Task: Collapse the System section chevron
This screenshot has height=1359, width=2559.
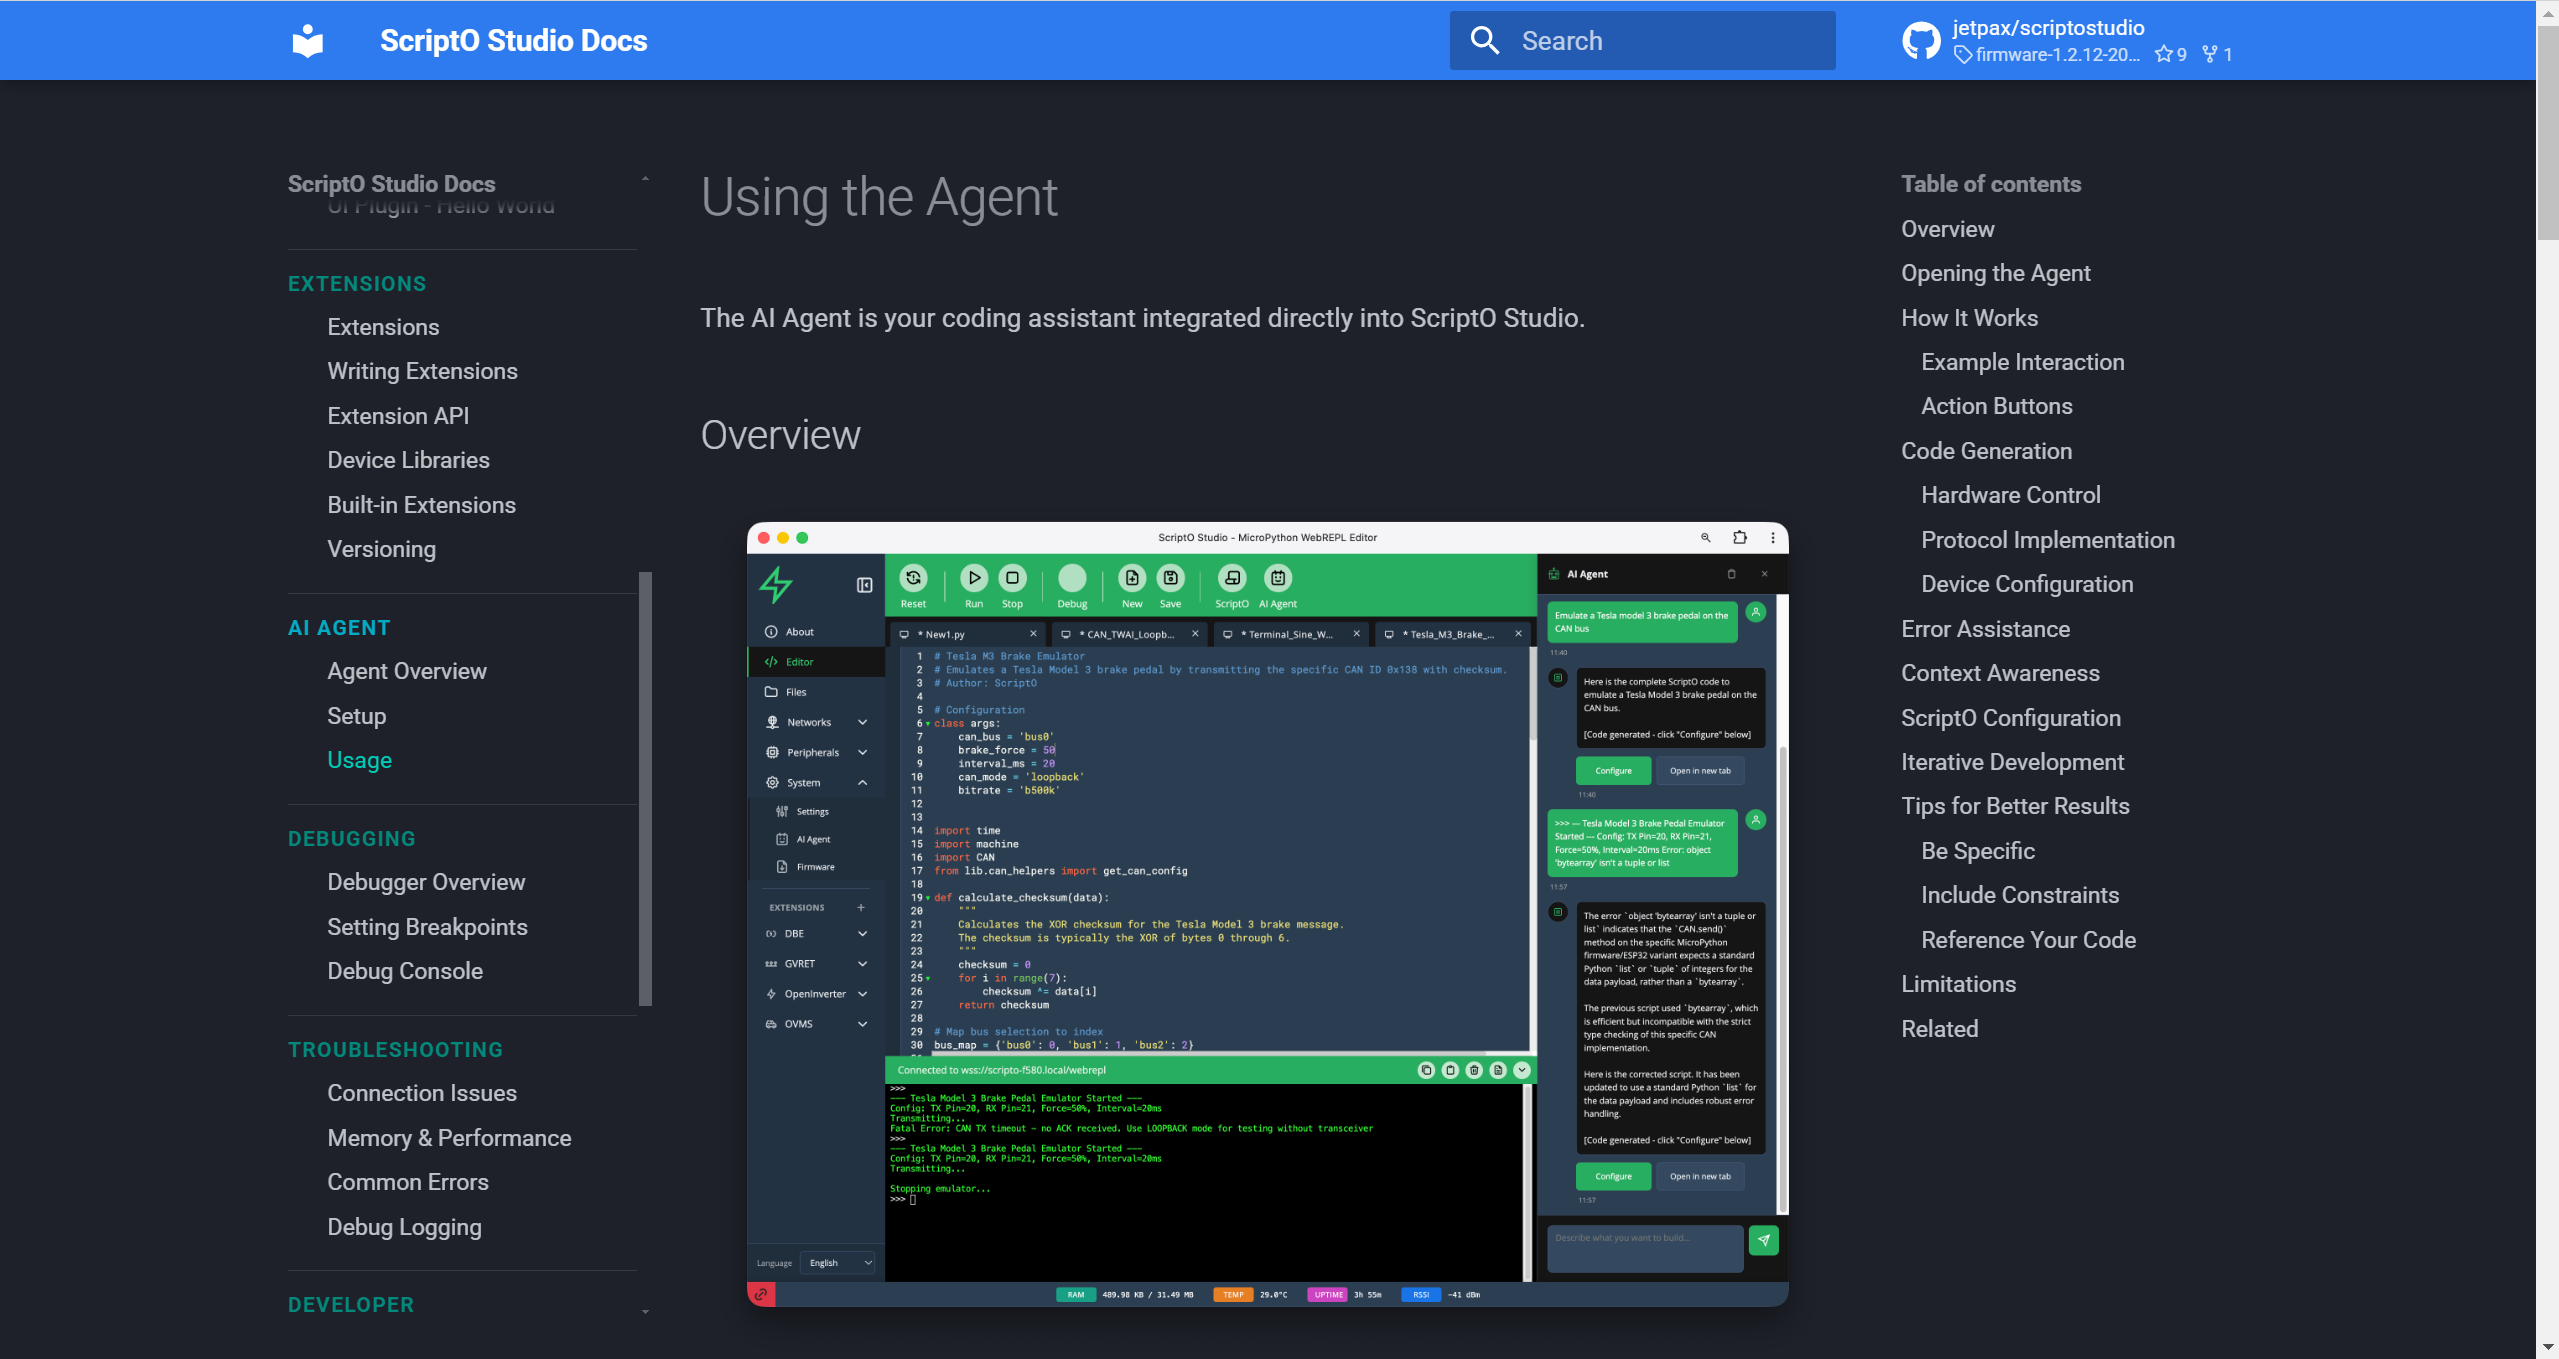Action: click(862, 783)
